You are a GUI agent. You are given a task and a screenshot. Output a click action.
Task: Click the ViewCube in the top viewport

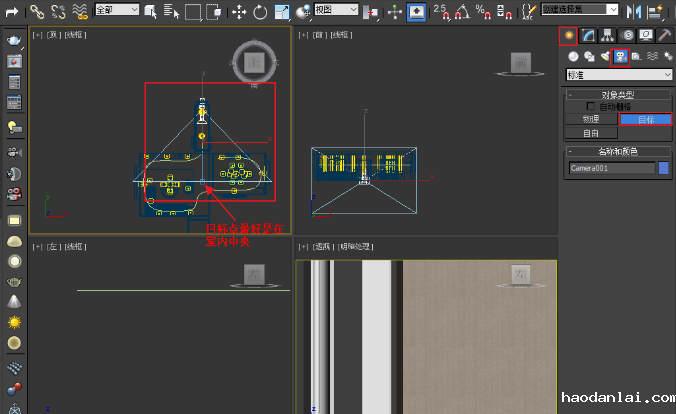(254, 63)
